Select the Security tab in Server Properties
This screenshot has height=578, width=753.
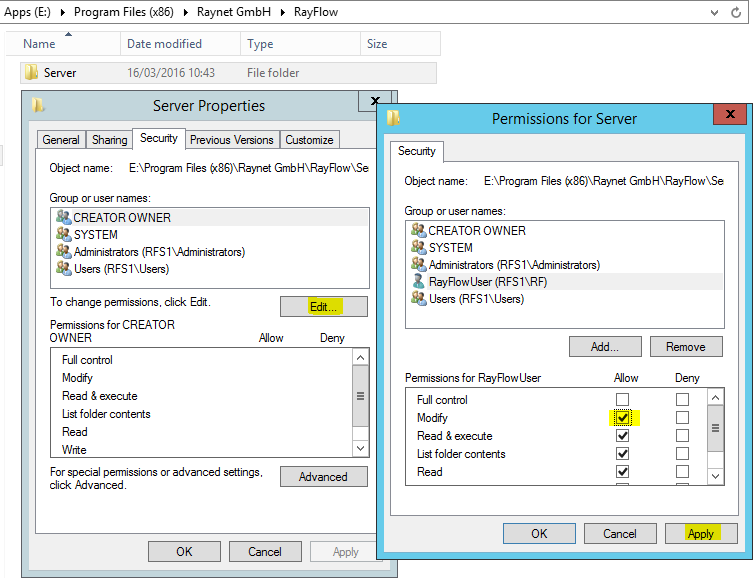[x=159, y=138]
